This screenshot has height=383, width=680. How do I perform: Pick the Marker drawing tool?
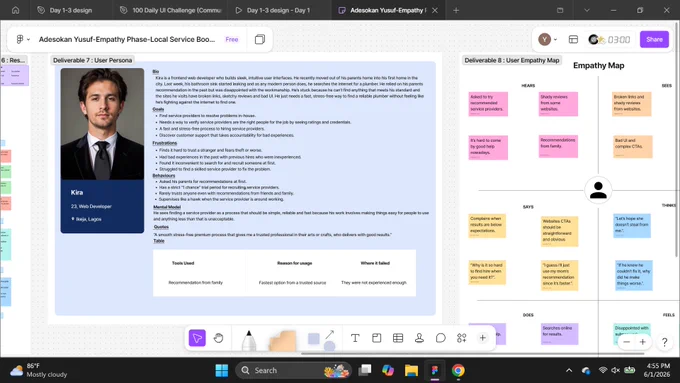pyautogui.click(x=248, y=340)
